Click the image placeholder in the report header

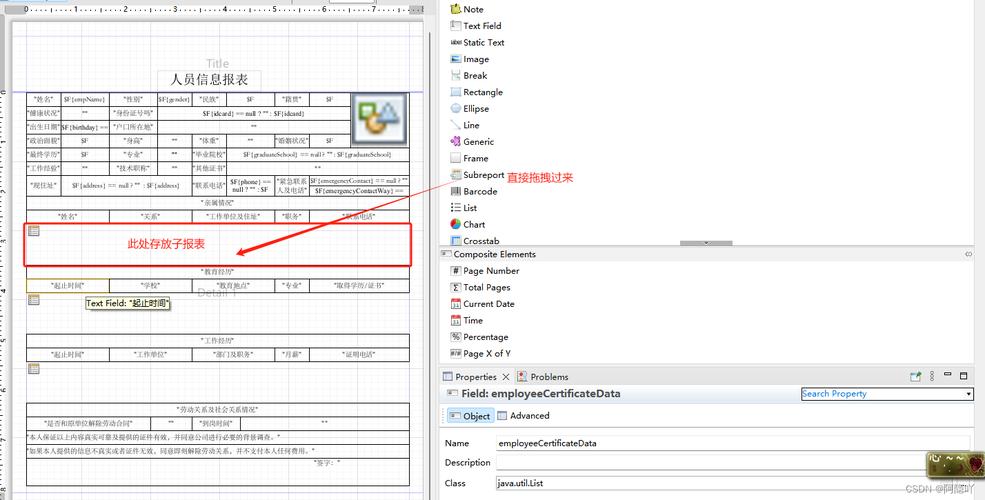[x=379, y=120]
